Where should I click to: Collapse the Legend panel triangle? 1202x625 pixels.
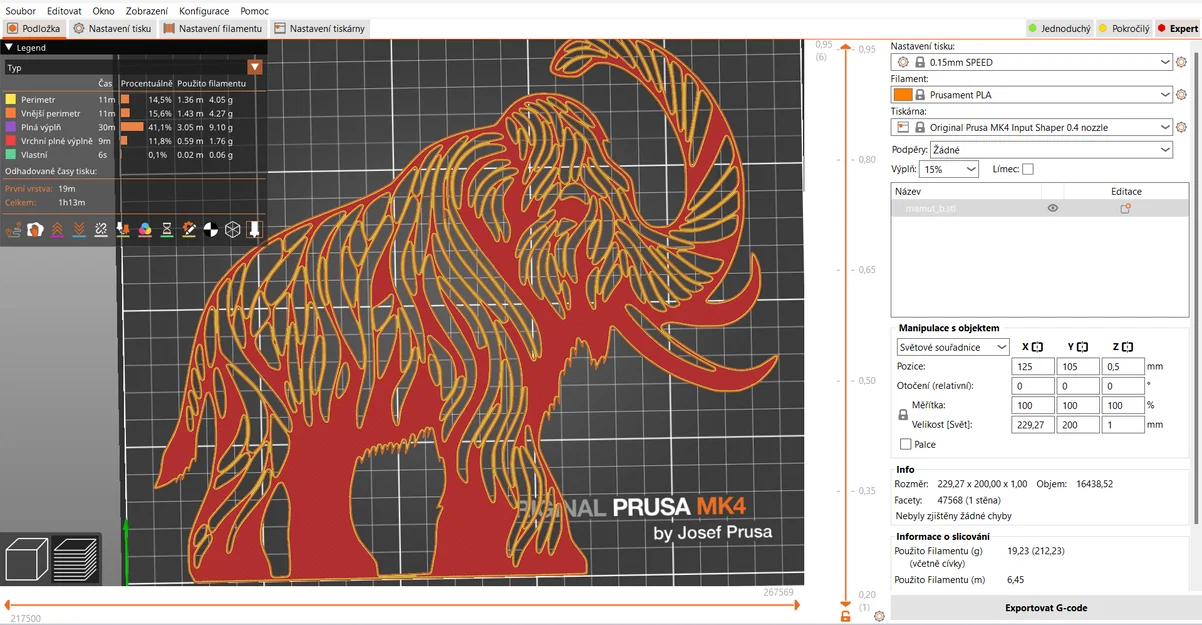coord(9,47)
